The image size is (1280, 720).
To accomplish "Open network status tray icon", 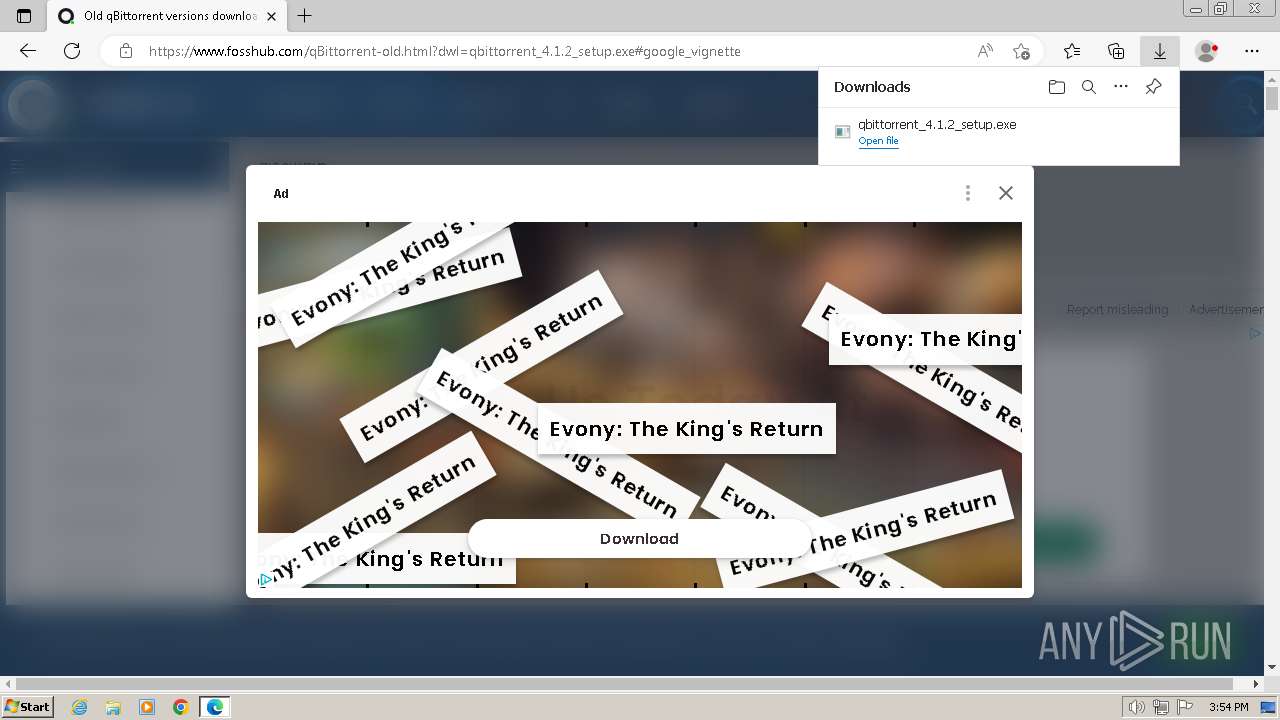I will (1160, 707).
